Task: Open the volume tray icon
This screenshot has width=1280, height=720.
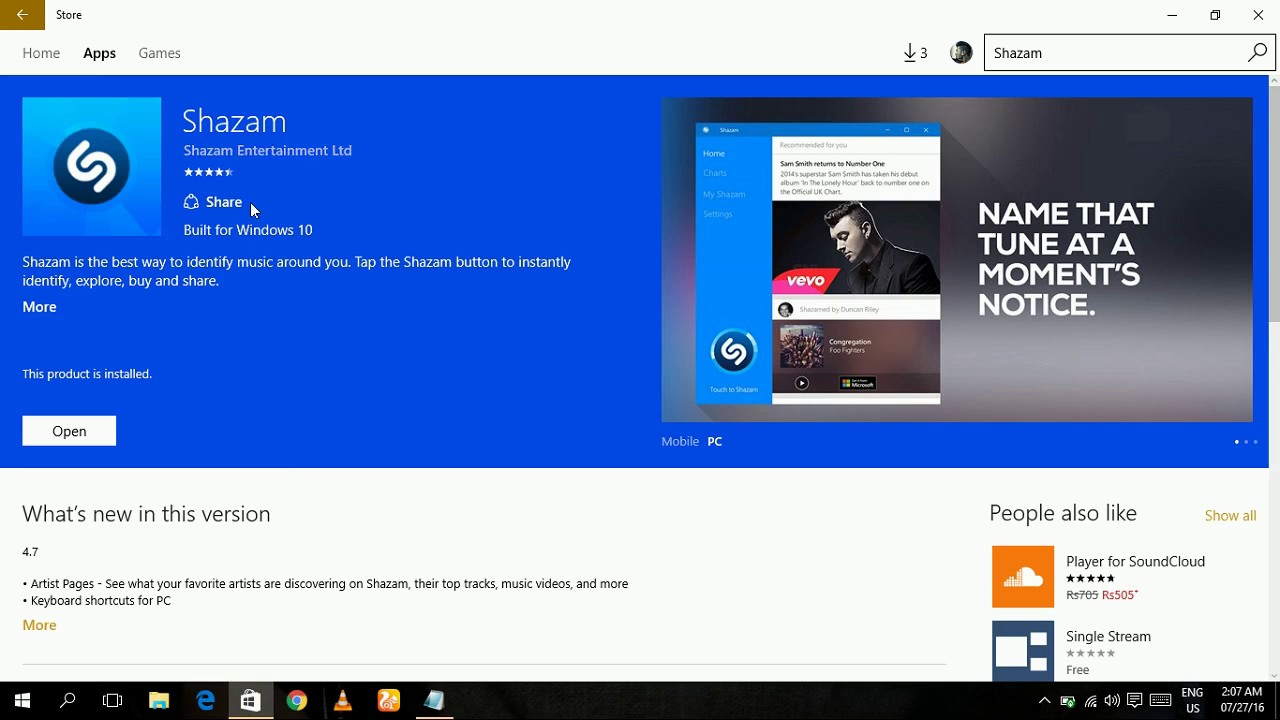Action: tap(1112, 701)
